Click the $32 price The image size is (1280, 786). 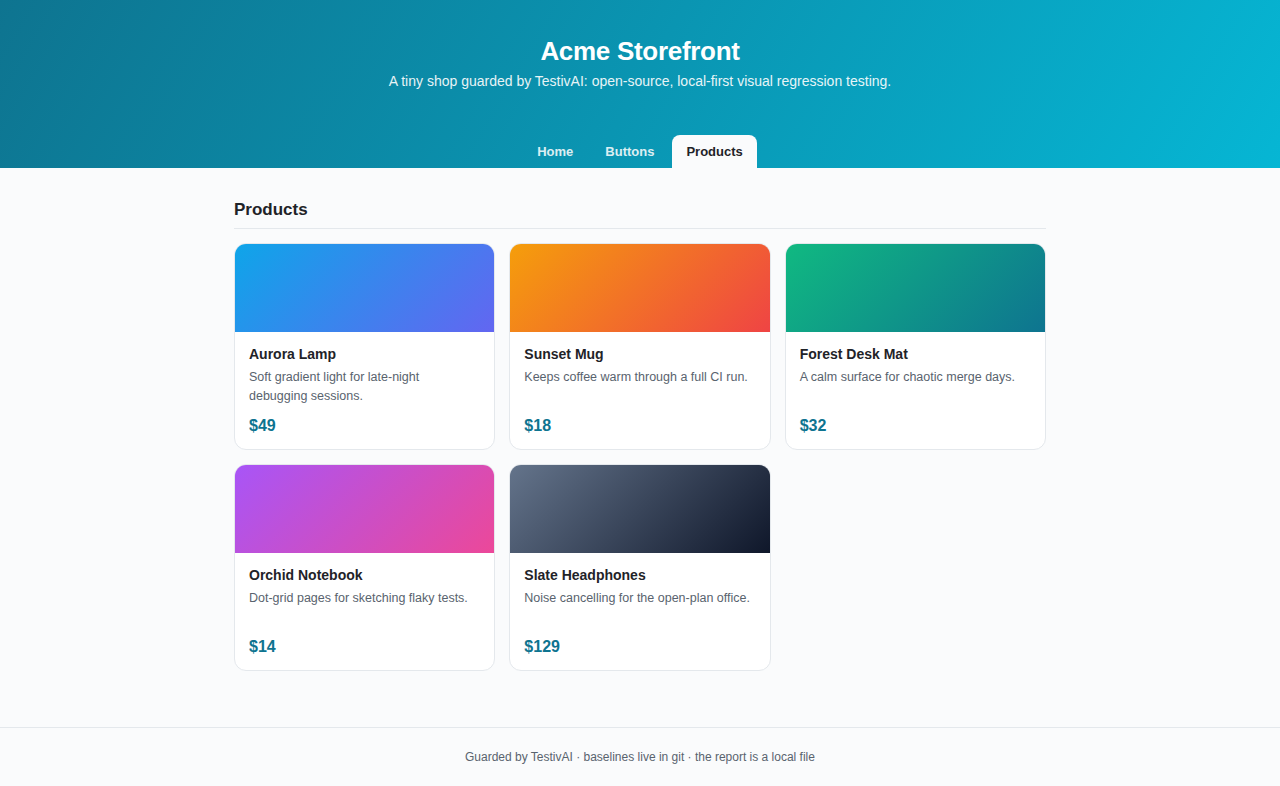[813, 425]
